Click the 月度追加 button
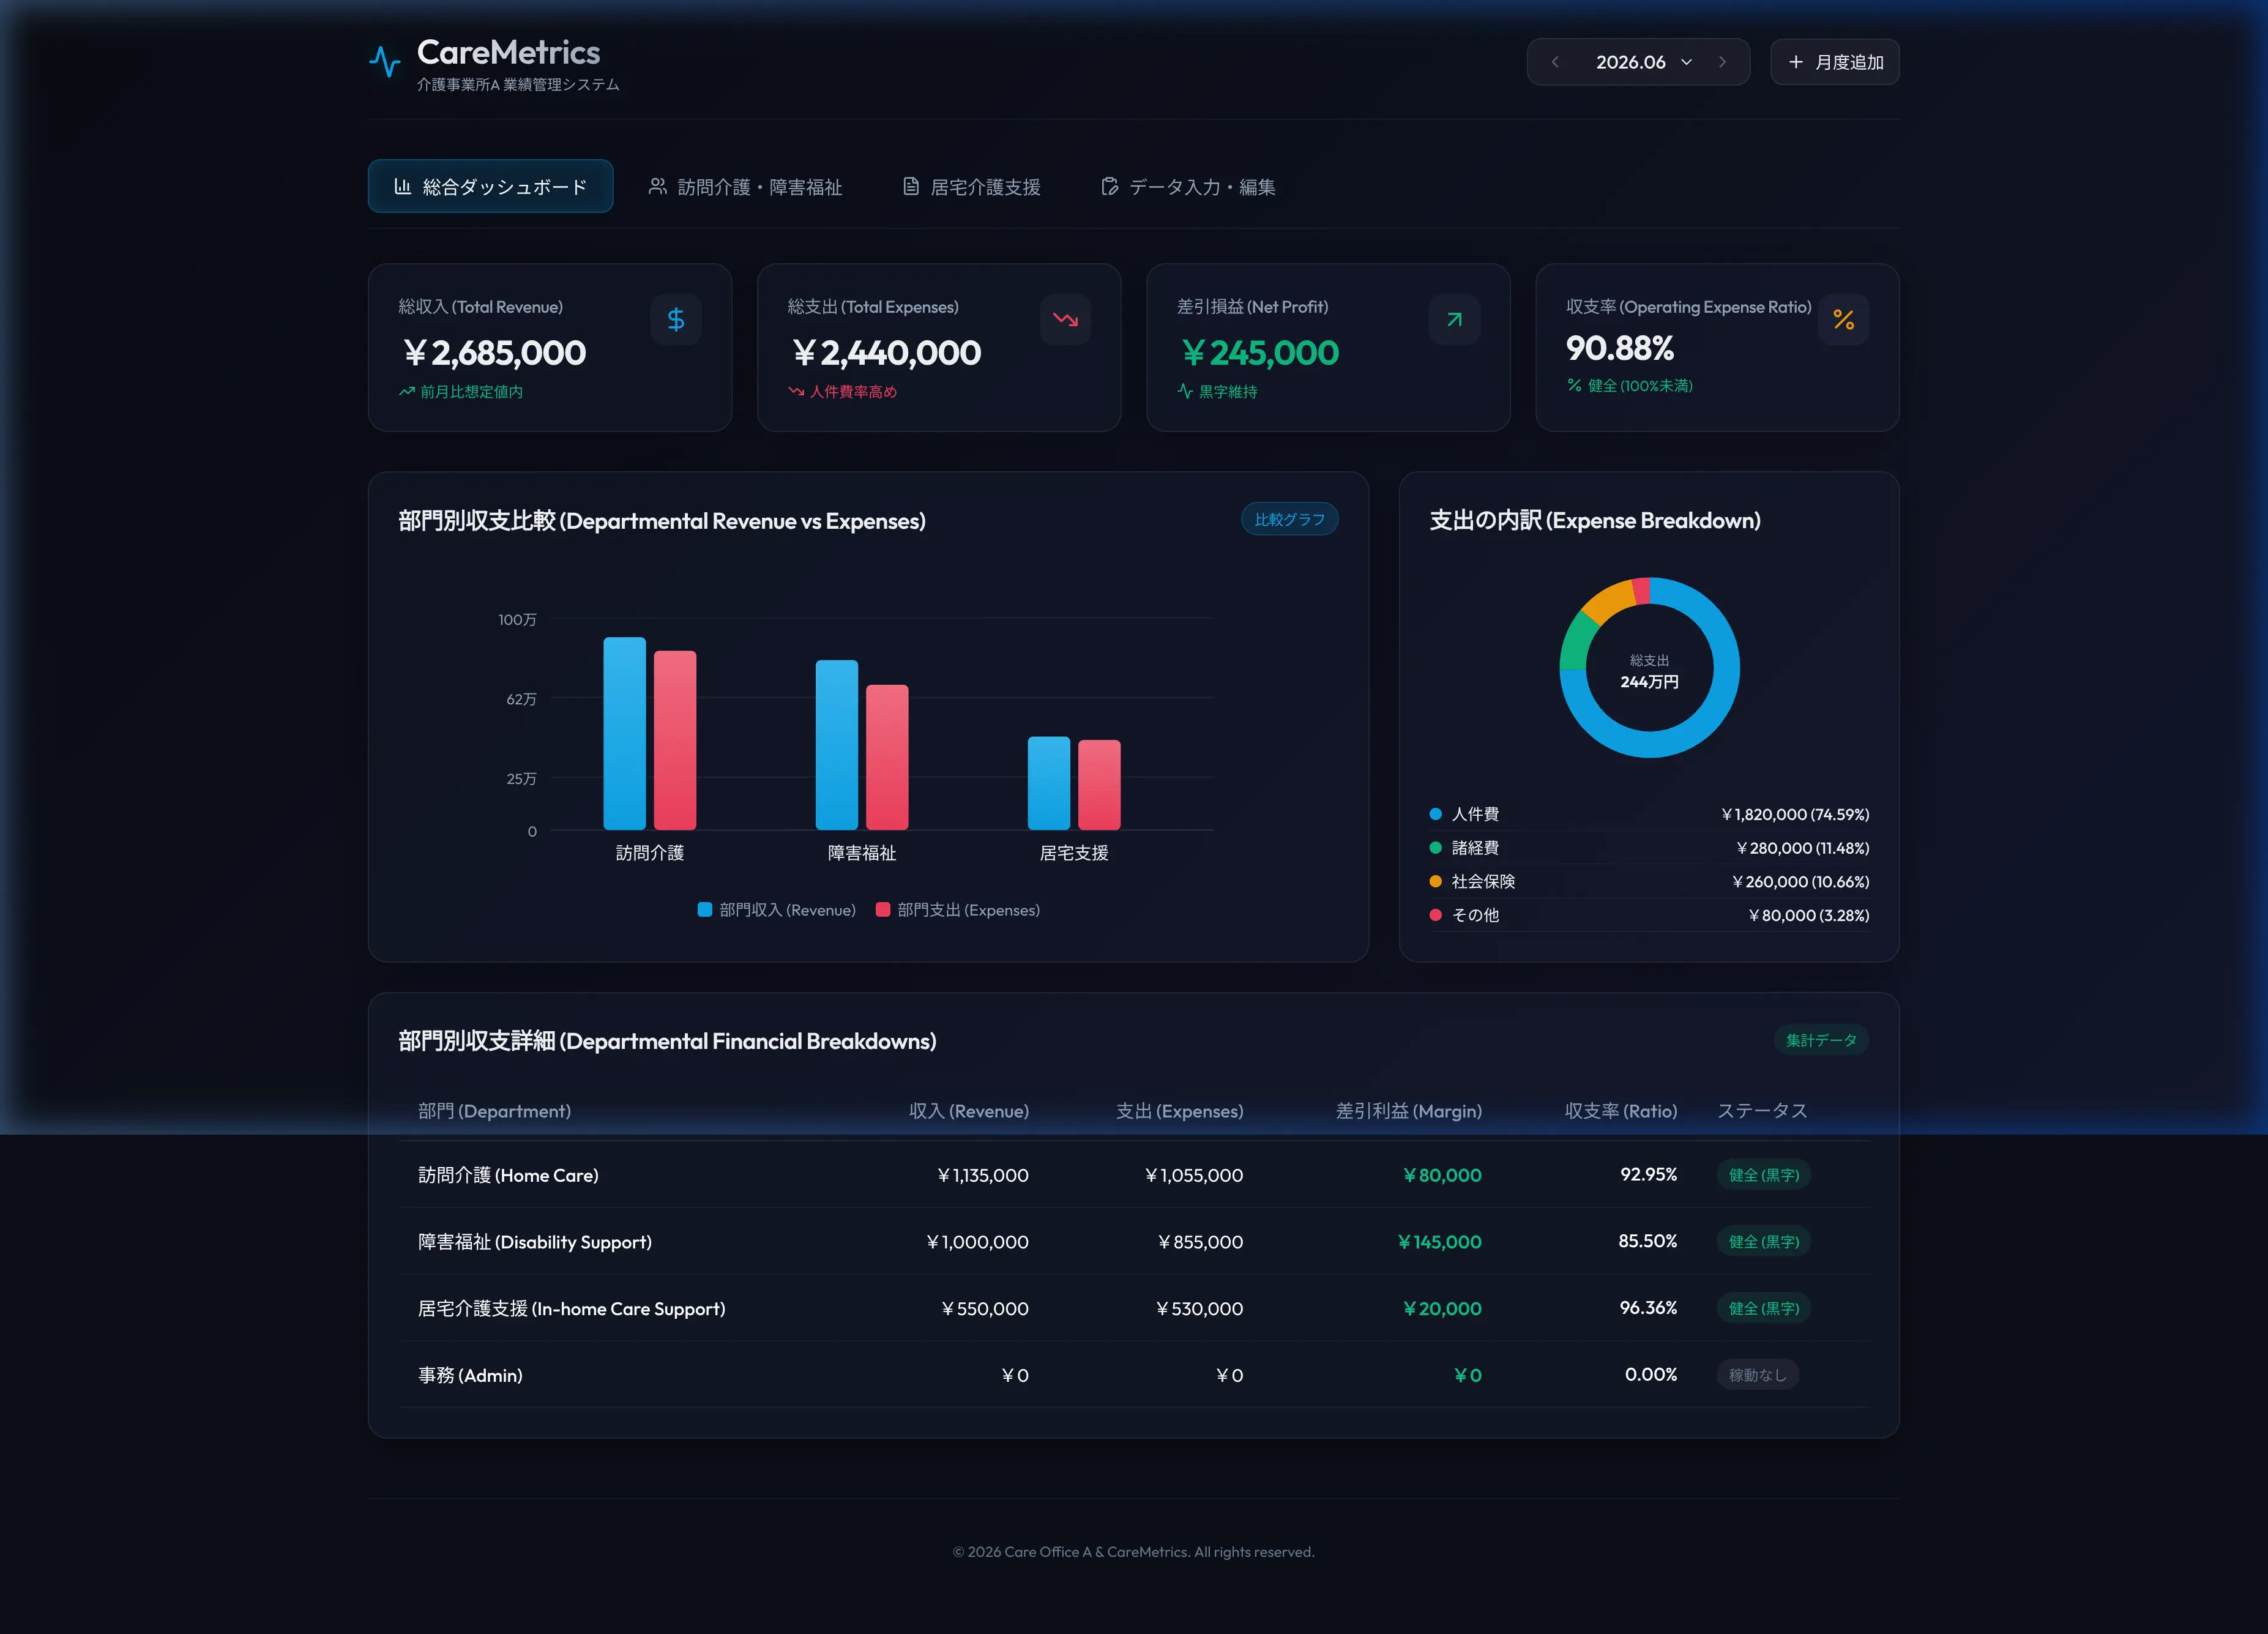 point(1834,62)
